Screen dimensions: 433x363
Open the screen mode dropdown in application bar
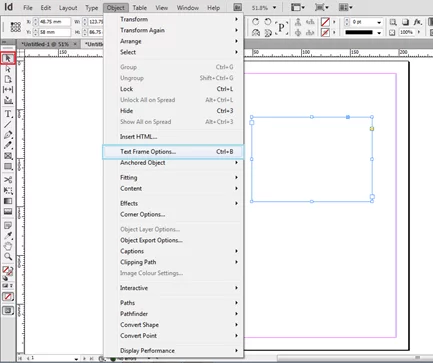click(x=322, y=7)
